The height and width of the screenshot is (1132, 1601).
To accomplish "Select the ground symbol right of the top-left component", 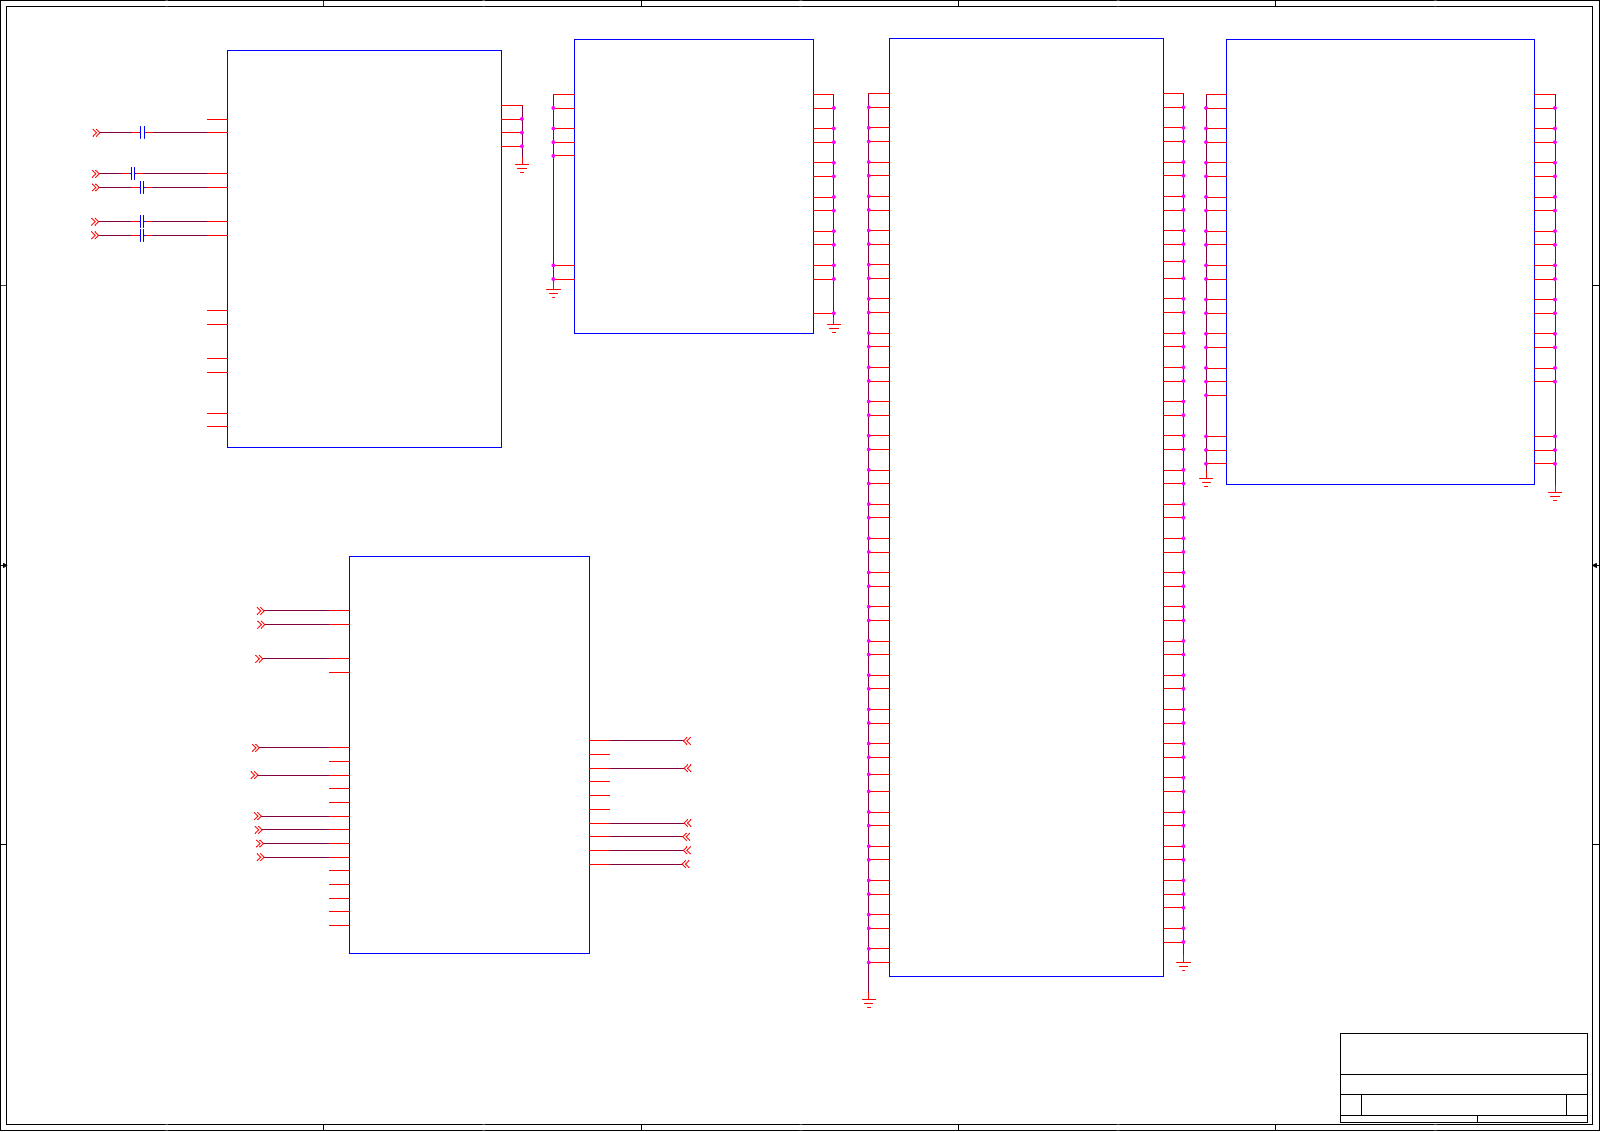I will 522,169.
